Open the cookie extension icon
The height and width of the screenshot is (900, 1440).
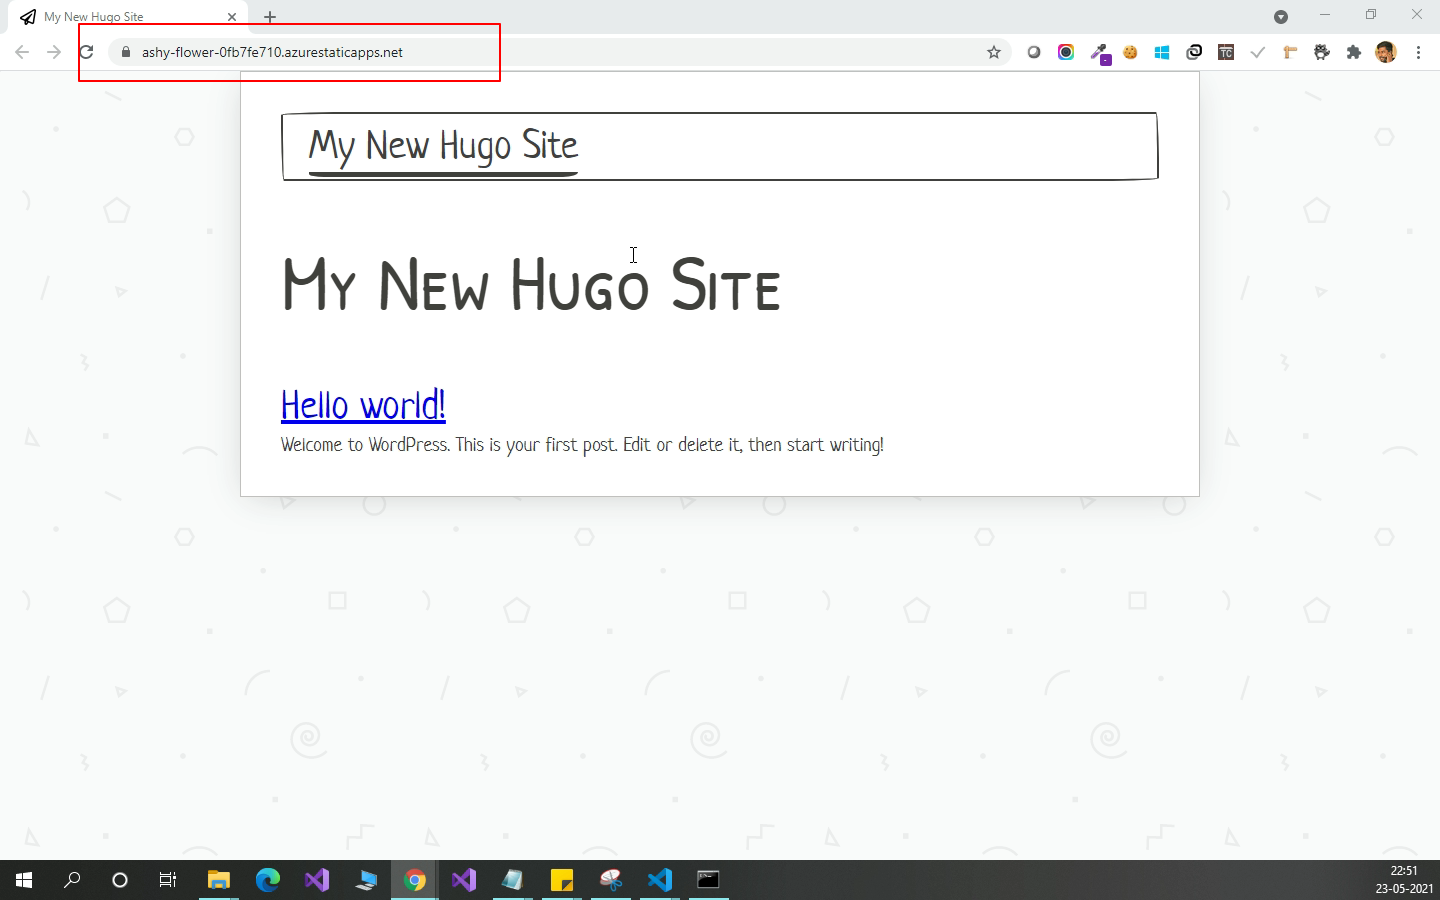[x=1130, y=52]
